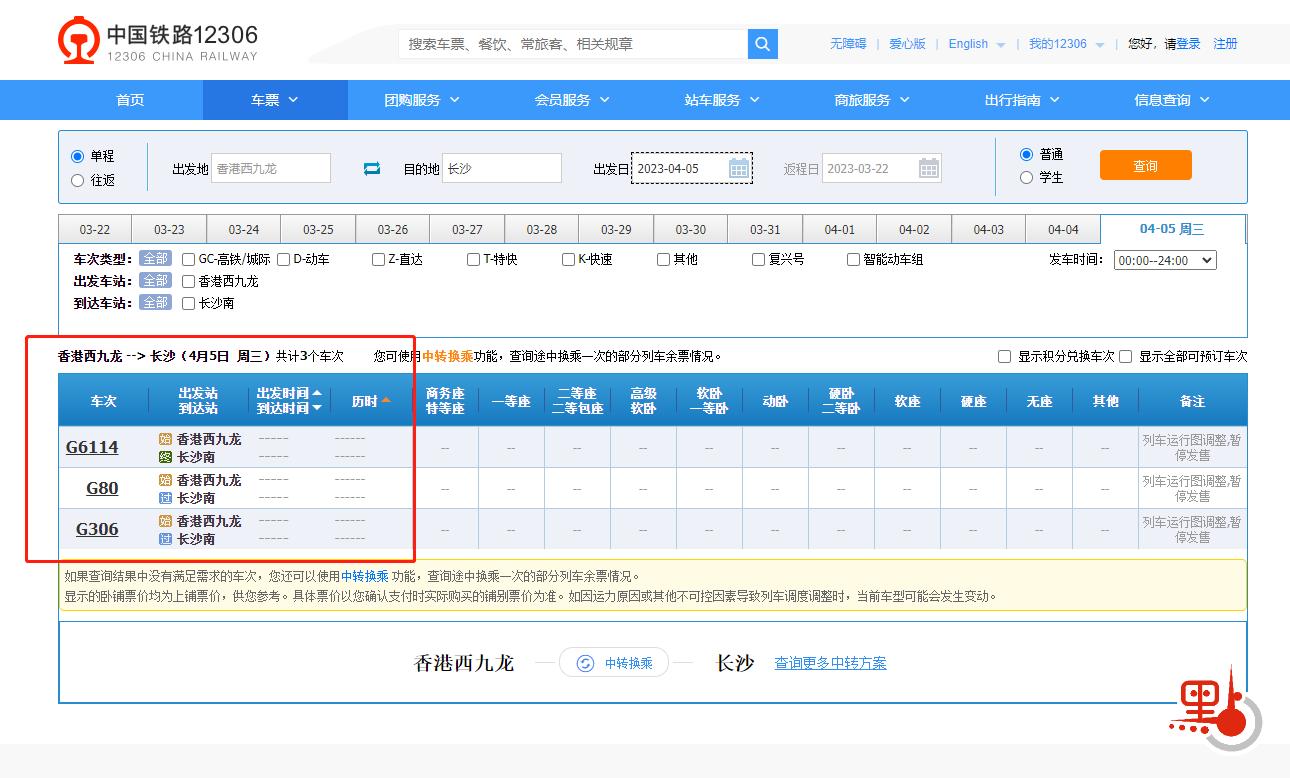Click the ascending sort arrow on 出发时间
Viewport: 1290px width, 778px height.
(x=316, y=393)
